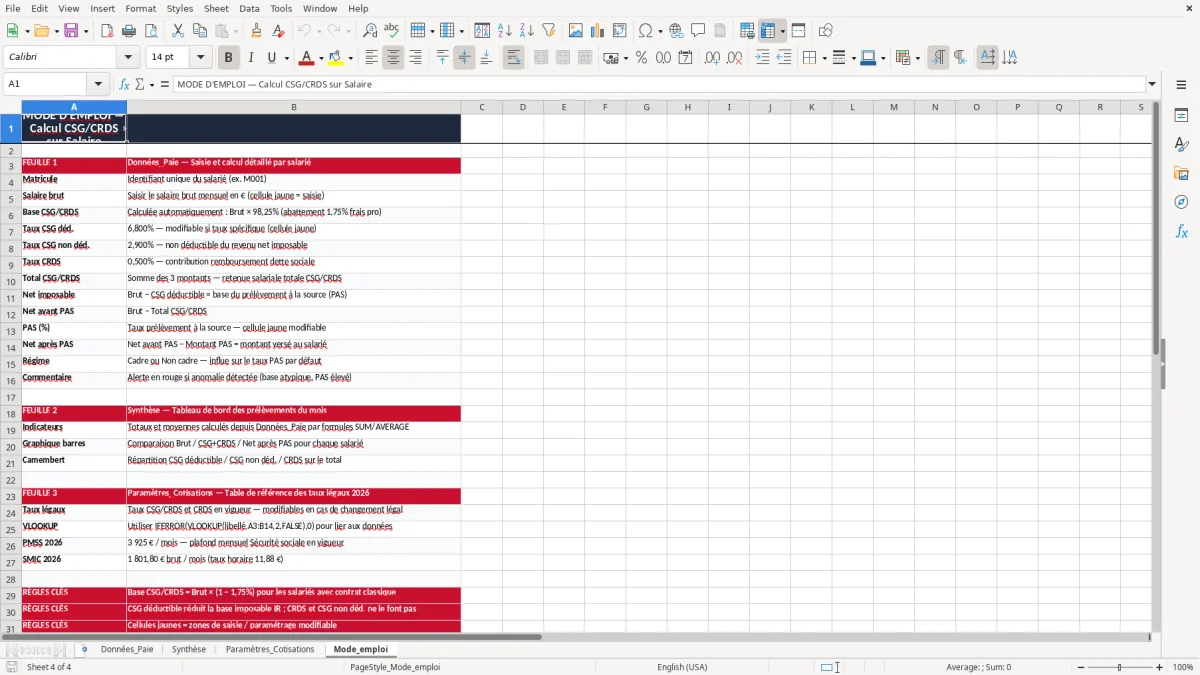This screenshot has height=675, width=1200.
Task: Open the font name dropdown
Action: click(128, 58)
